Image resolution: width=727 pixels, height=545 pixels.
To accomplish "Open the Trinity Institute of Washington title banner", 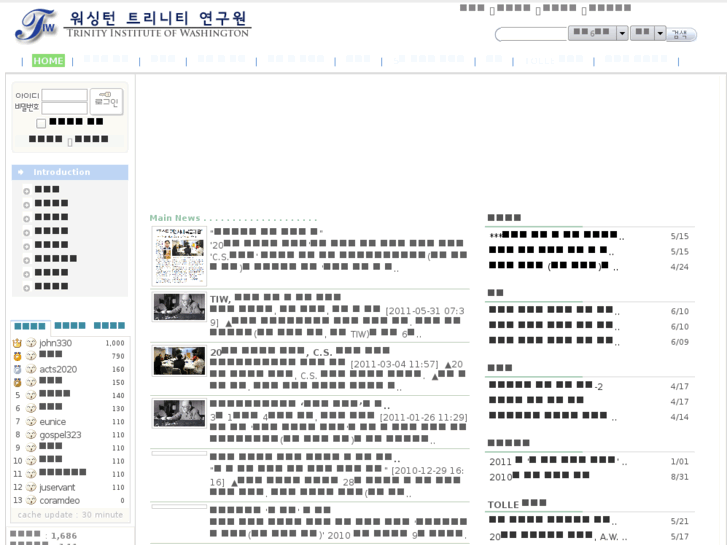I will (x=158, y=25).
